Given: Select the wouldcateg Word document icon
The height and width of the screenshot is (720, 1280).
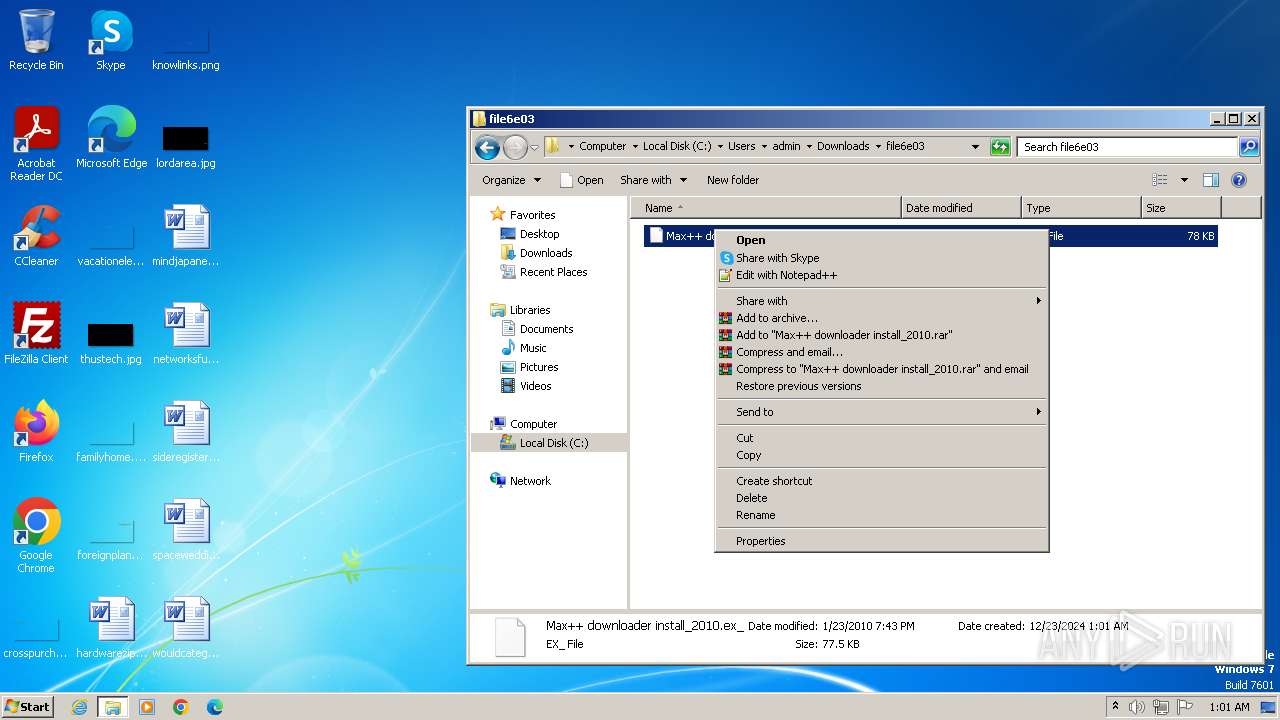Looking at the screenshot, I should [x=186, y=627].
